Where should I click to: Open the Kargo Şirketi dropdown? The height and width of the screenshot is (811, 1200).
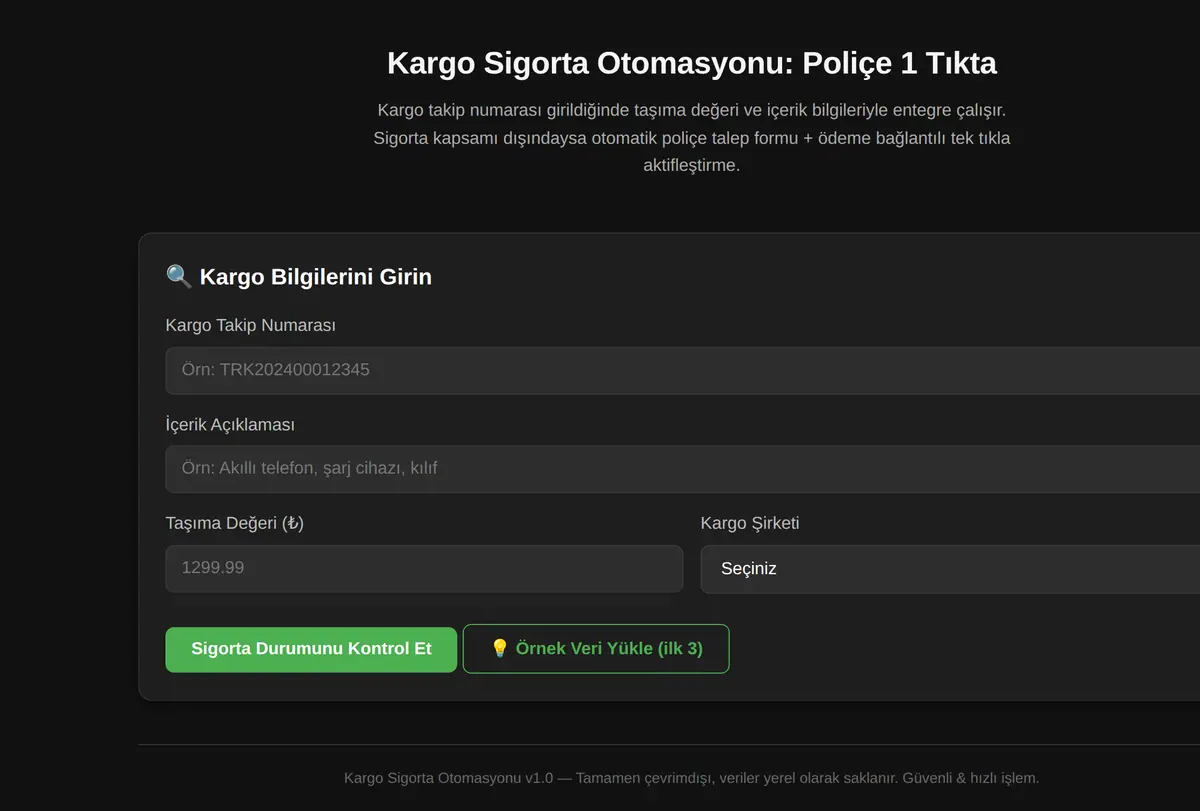[x=950, y=569]
